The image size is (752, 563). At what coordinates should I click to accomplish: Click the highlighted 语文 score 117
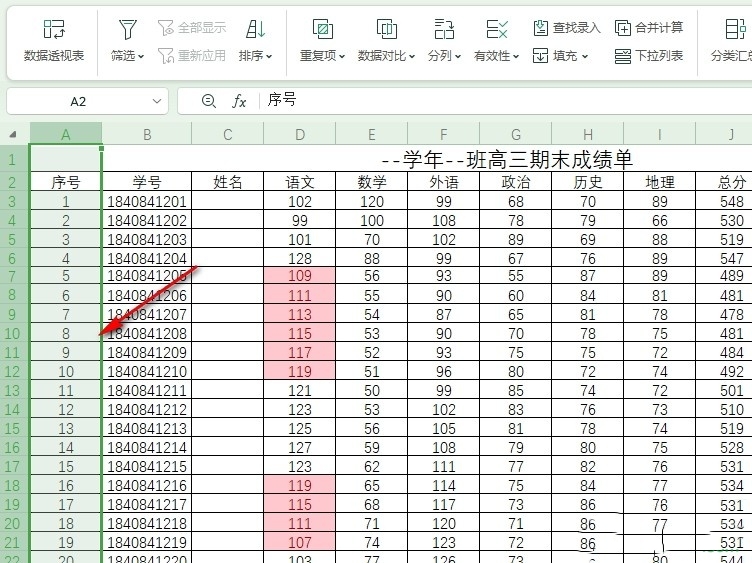tap(300, 352)
